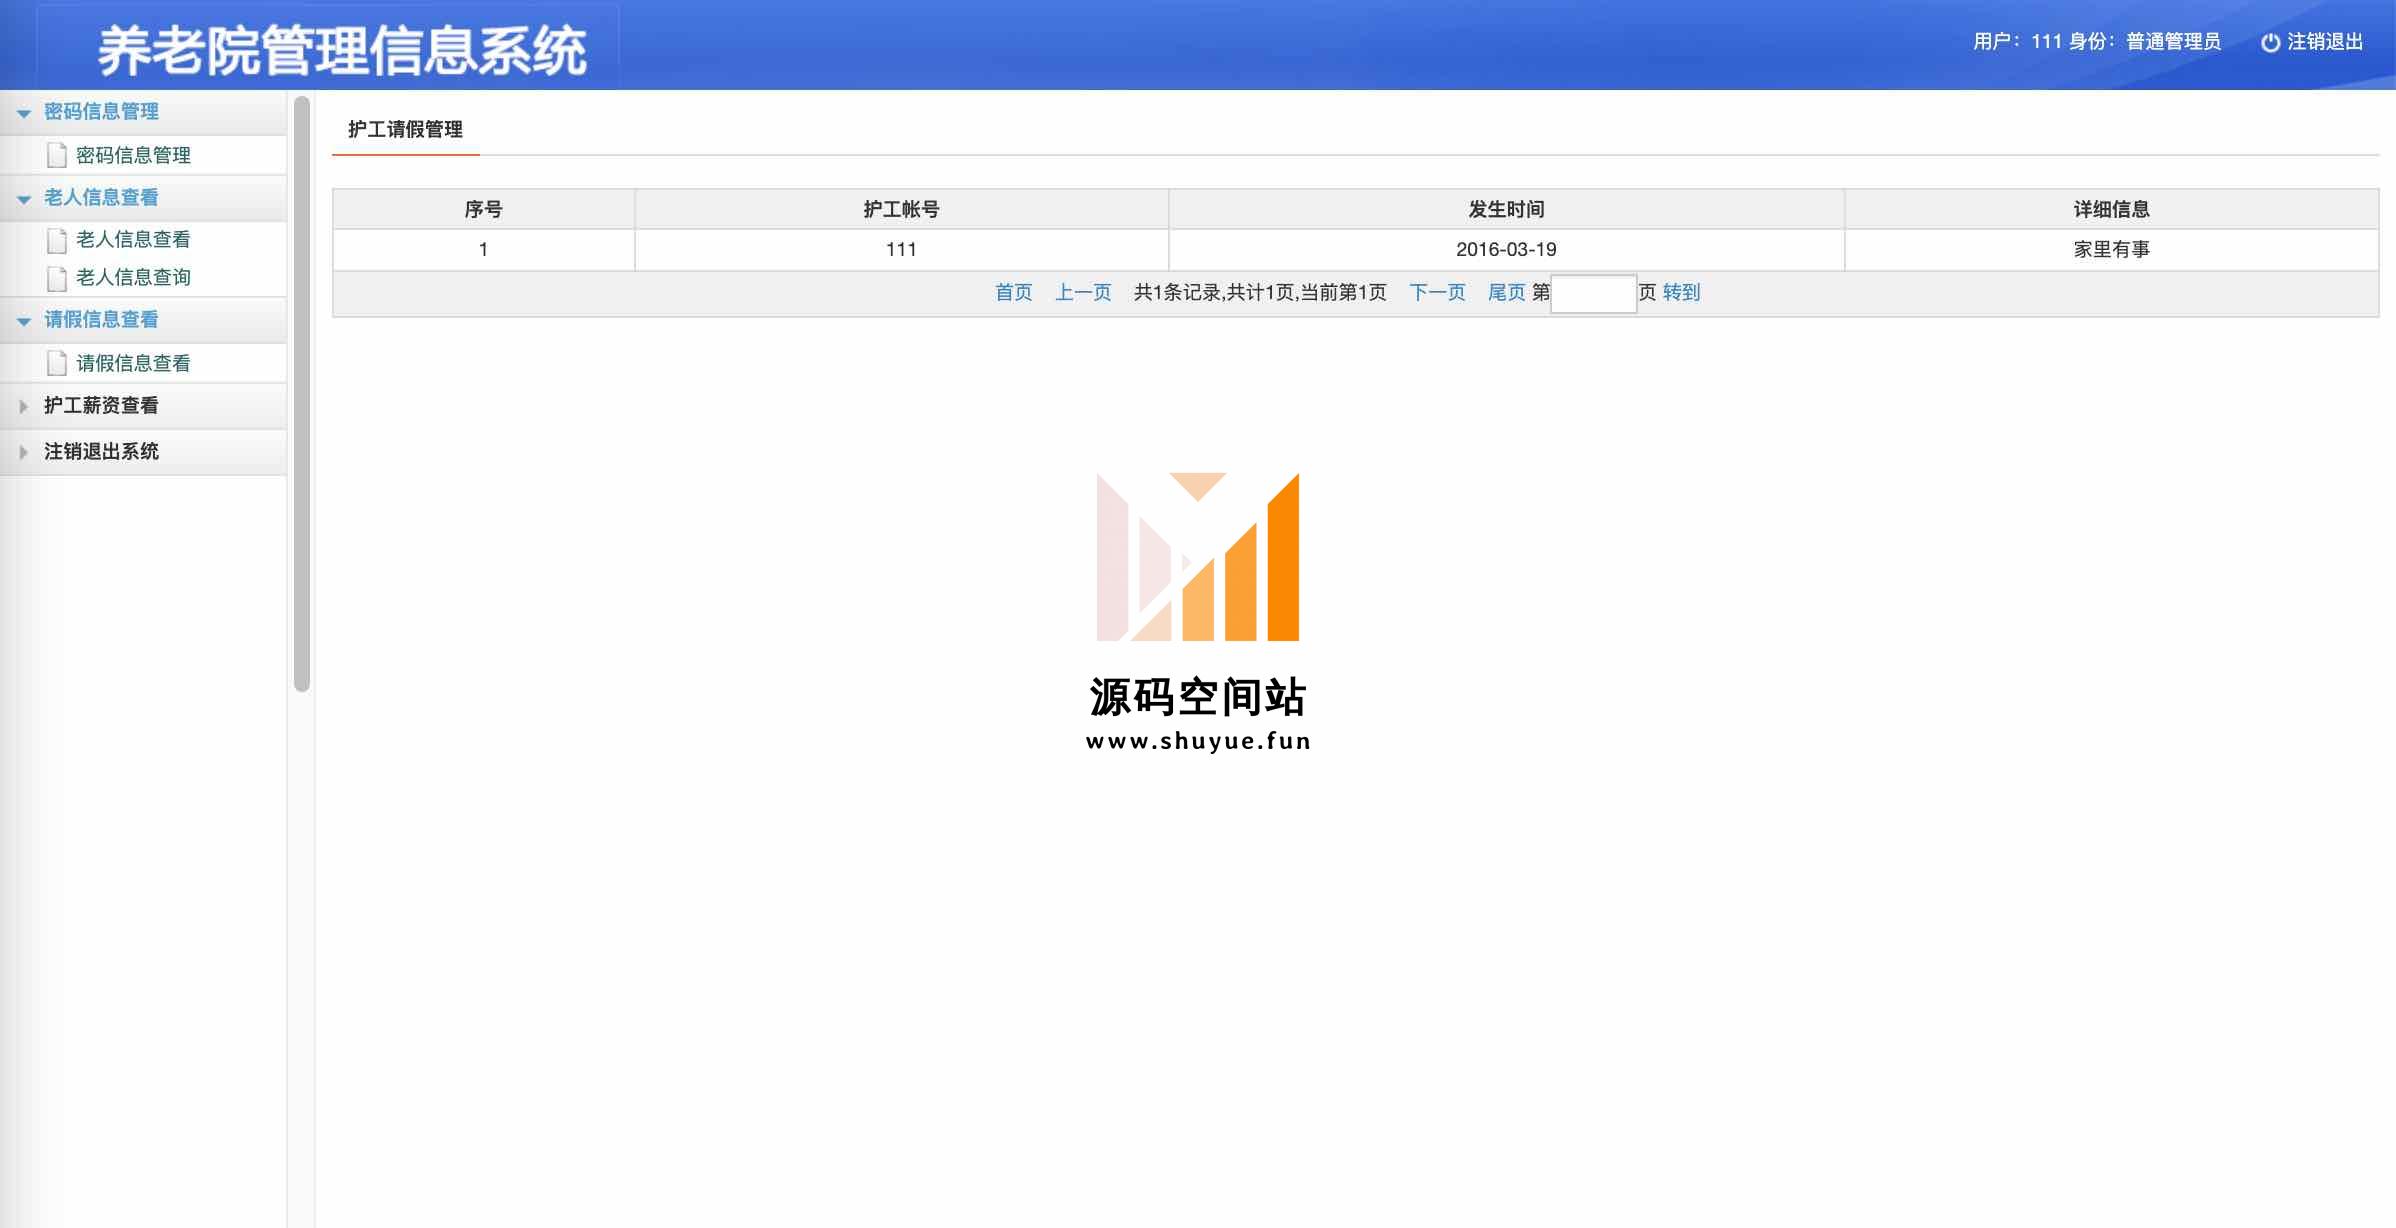This screenshot has width=2396, height=1228.
Task: Go to first page via 首页
Action: (1013, 293)
